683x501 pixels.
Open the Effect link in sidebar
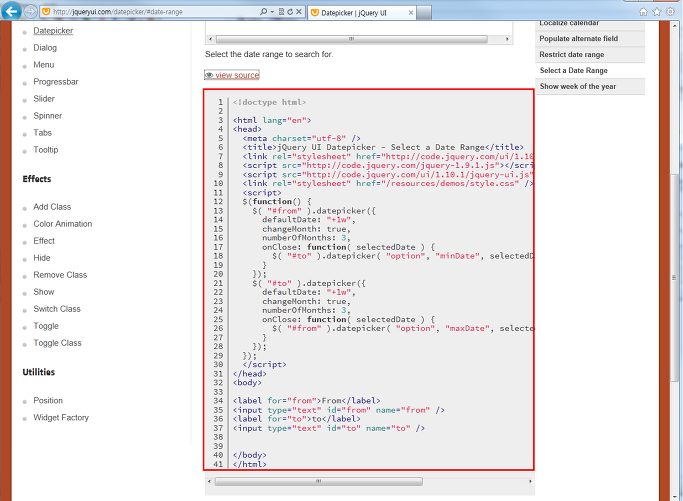point(44,241)
